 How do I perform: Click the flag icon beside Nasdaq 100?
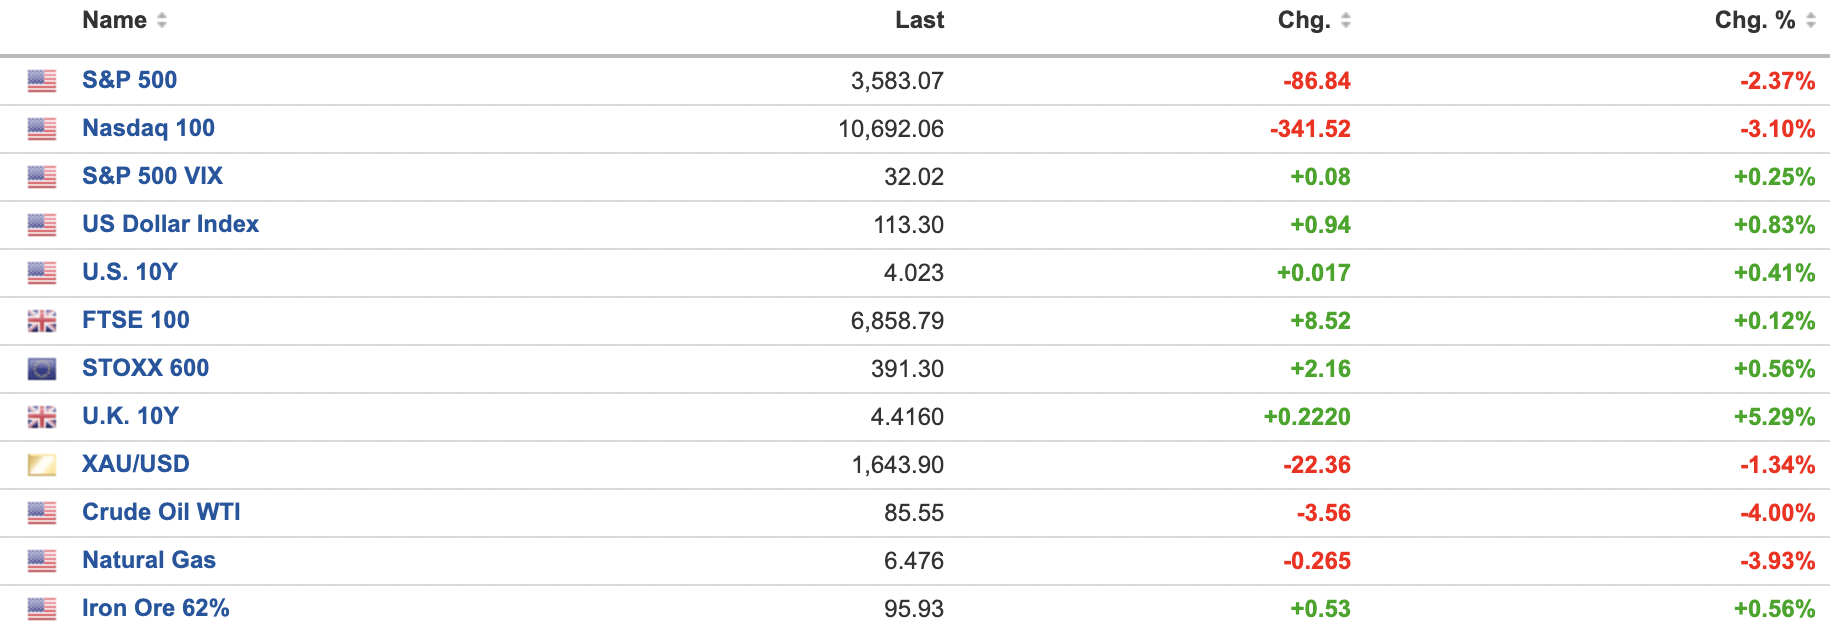click(x=42, y=129)
